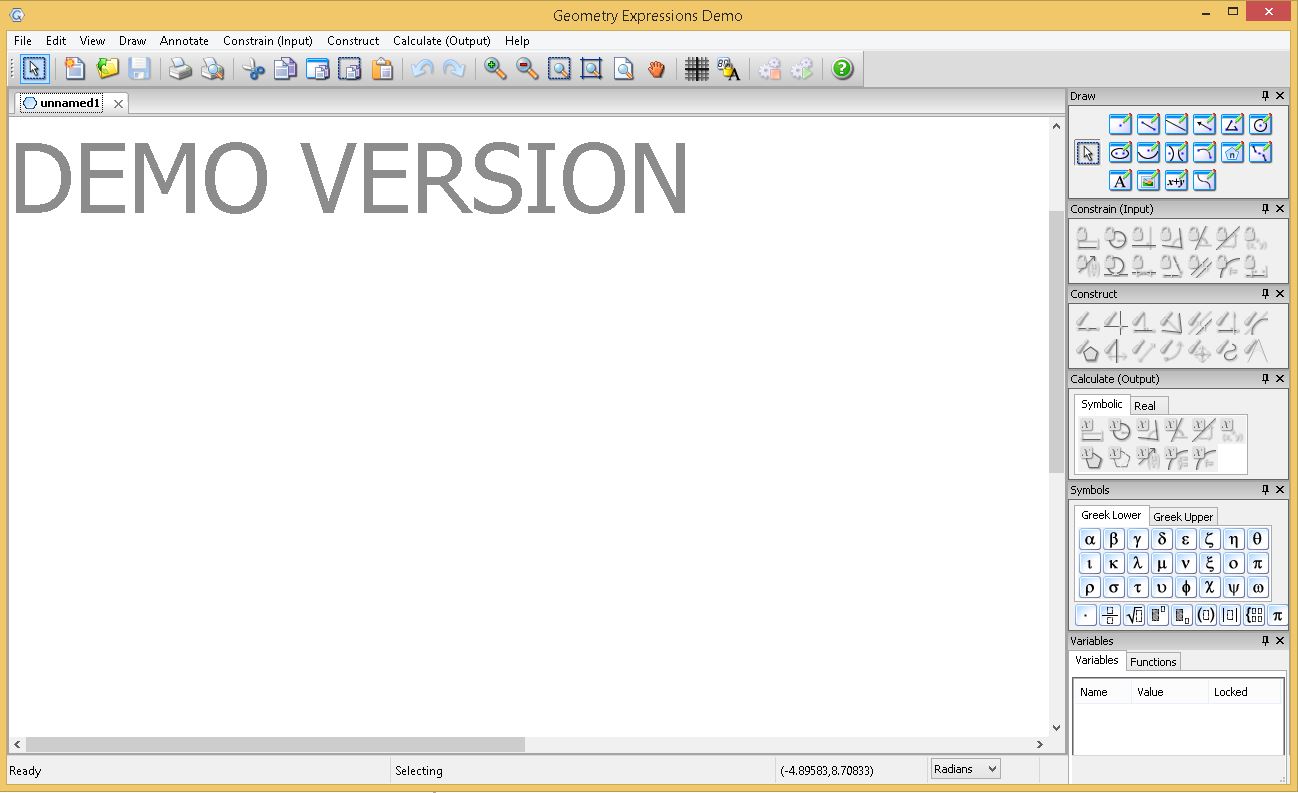The image size is (1298, 793).
Task: Open a file using the folder toolbar icon
Action: tap(107, 69)
